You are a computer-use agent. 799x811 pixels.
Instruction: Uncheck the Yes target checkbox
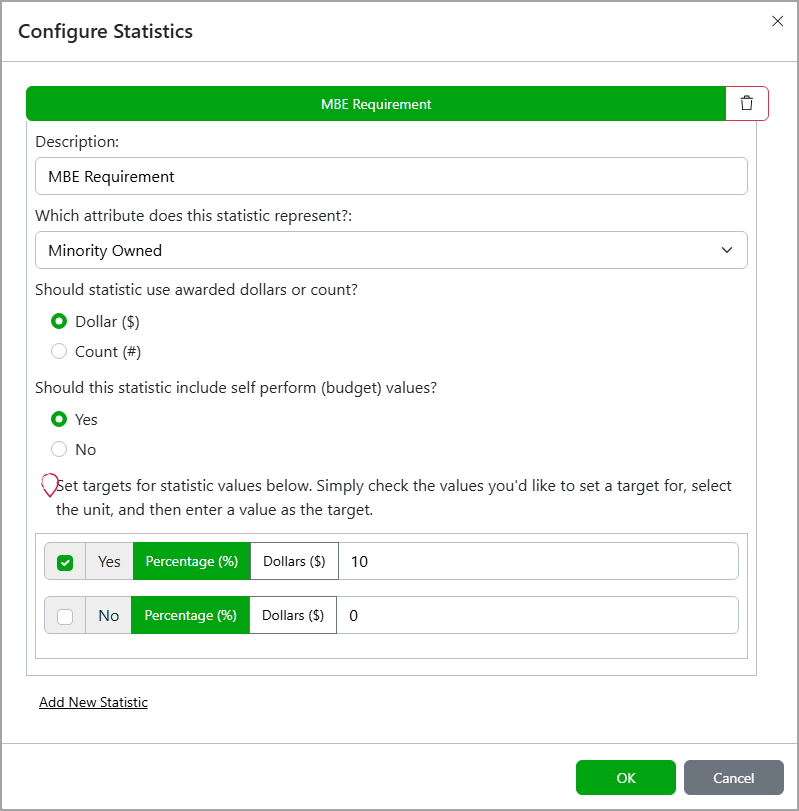[65, 562]
